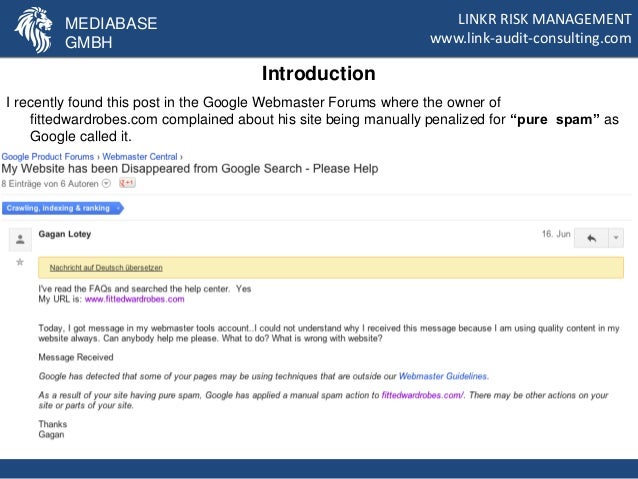Click the www.link-audit-consulting.com header text
638x479 pixels.
[x=531, y=38]
